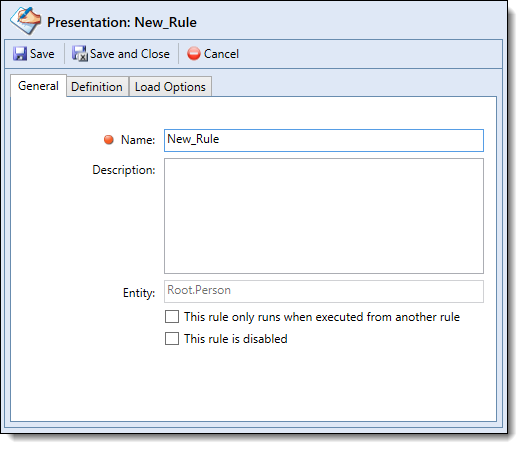Switch to the General tab
The image size is (523, 449).
(38, 86)
